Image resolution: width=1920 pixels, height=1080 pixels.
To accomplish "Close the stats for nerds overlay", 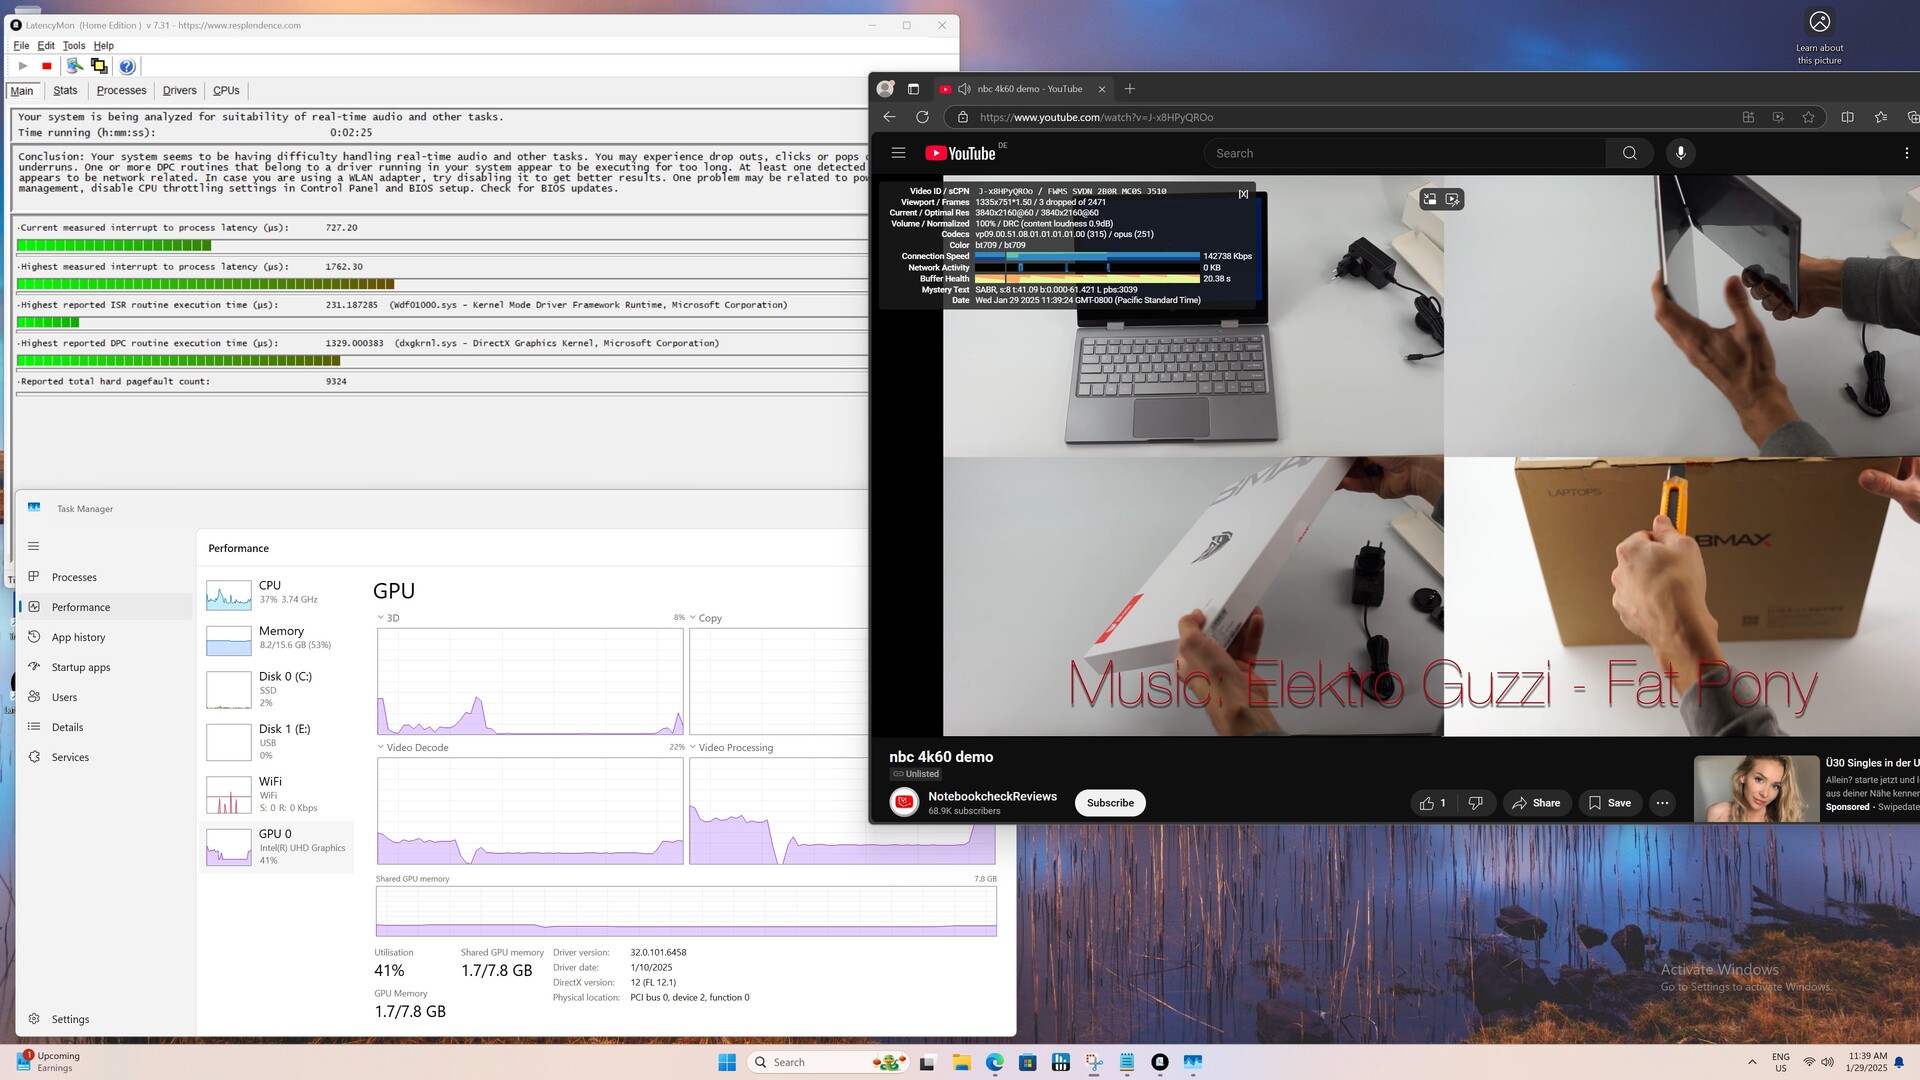I will tap(1243, 194).
